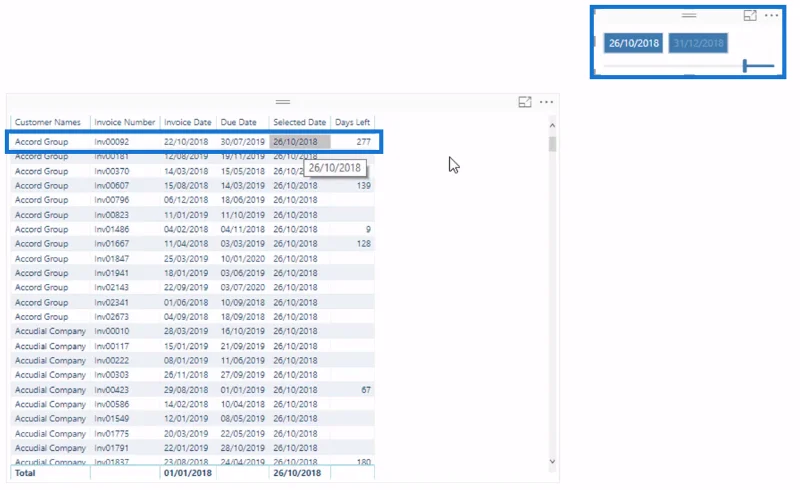The image size is (800, 490).
Task: Open more options menu of invoice table
Action: [546, 102]
